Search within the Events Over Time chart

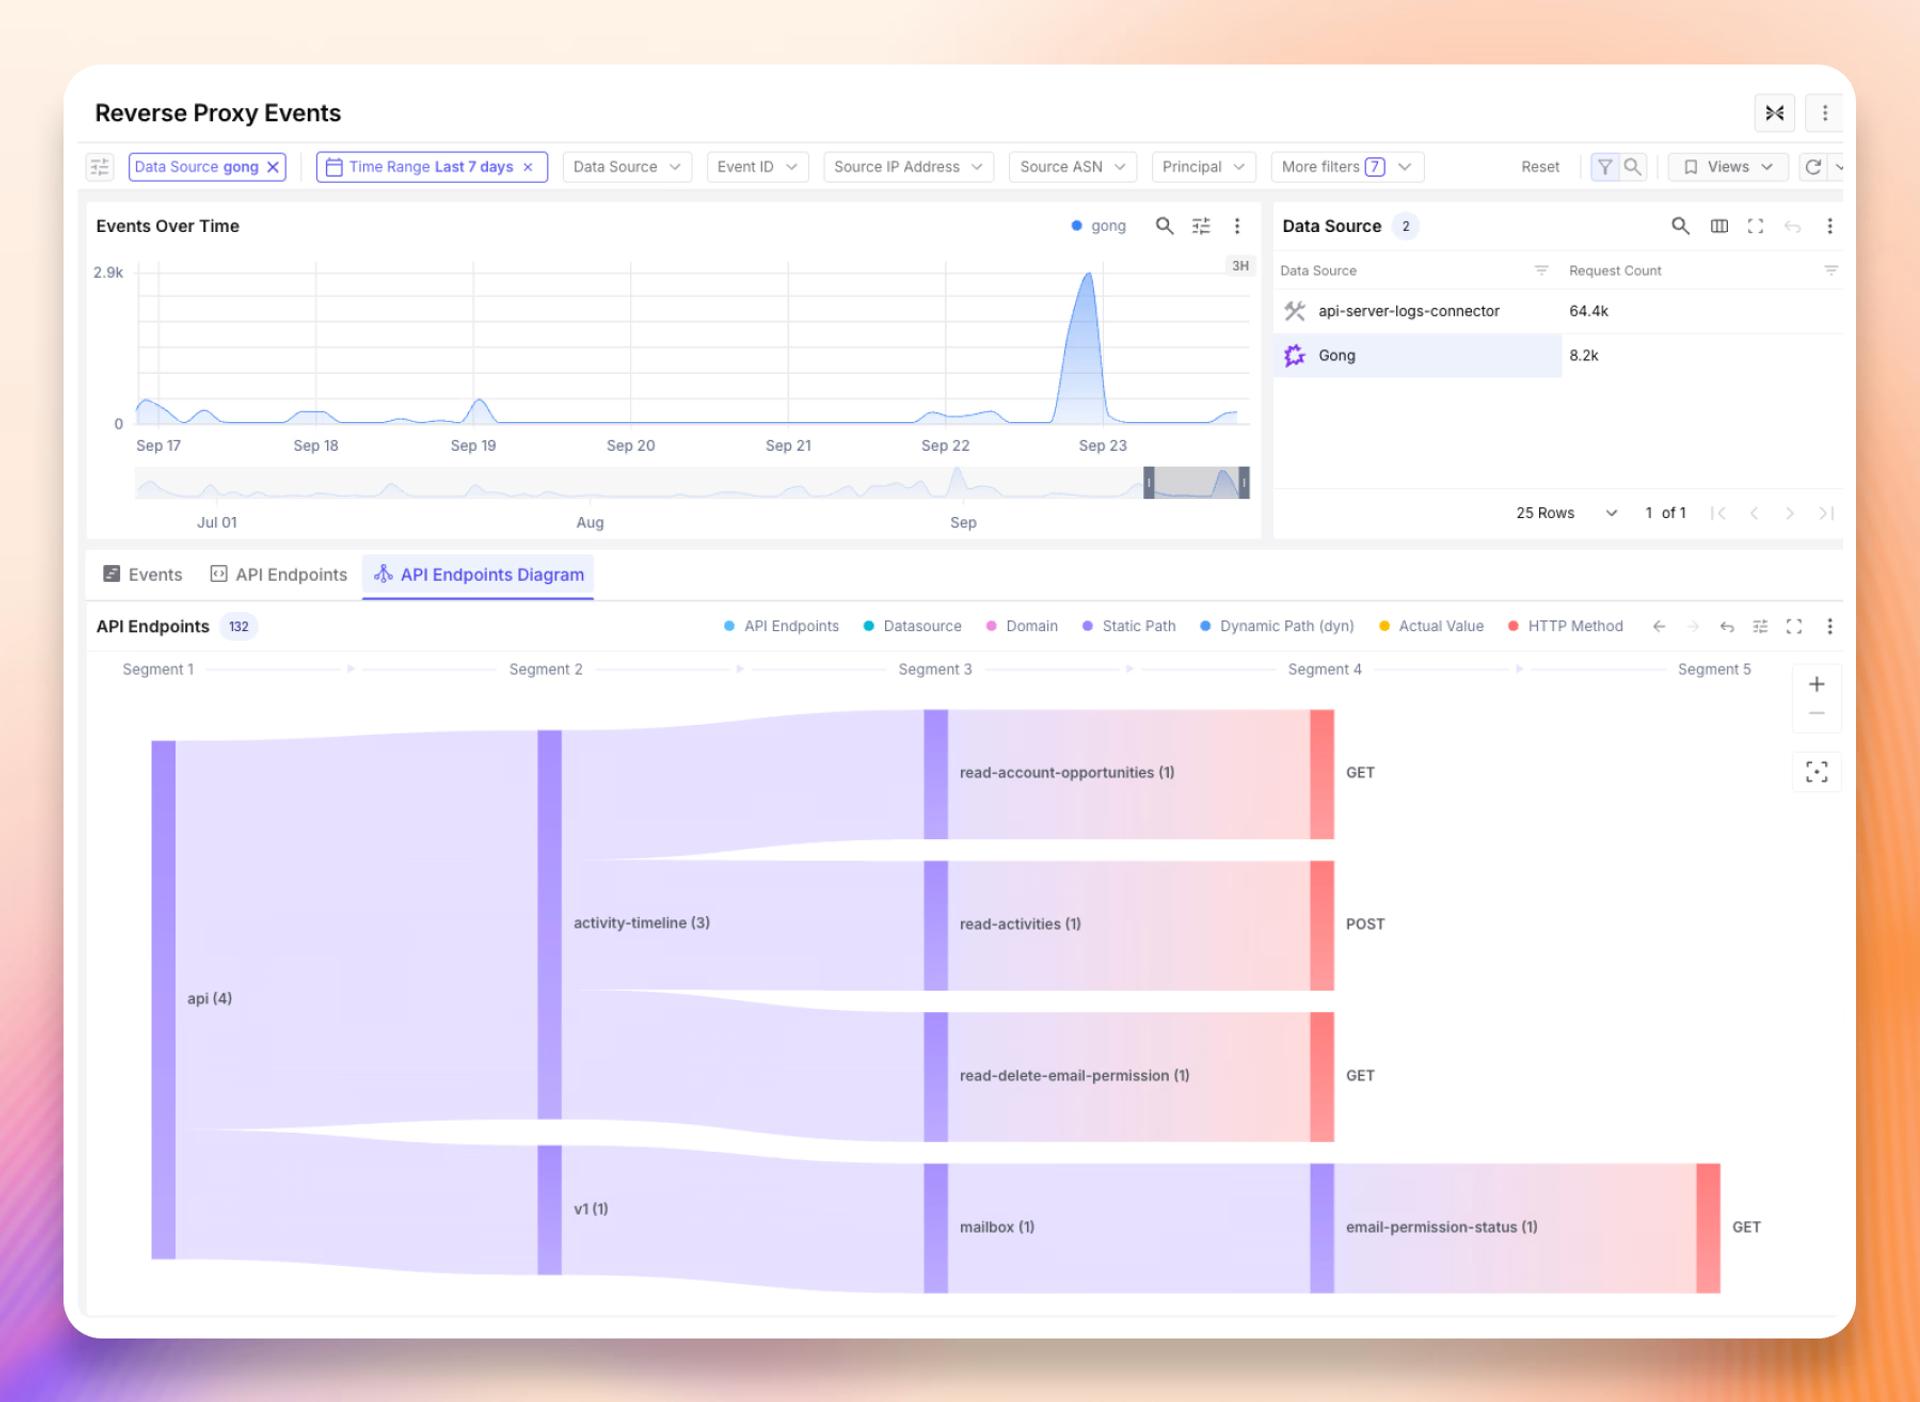click(1164, 226)
